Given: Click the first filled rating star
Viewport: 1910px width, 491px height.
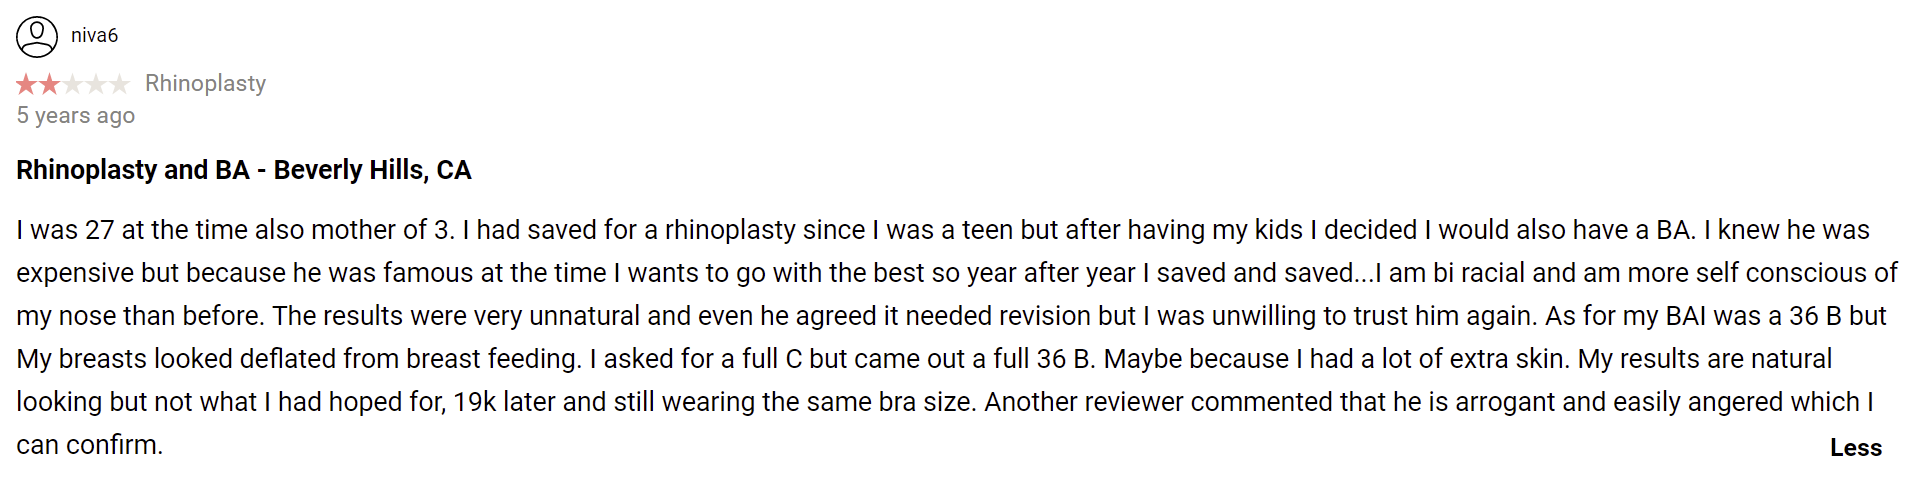Looking at the screenshot, I should pyautogui.click(x=27, y=84).
